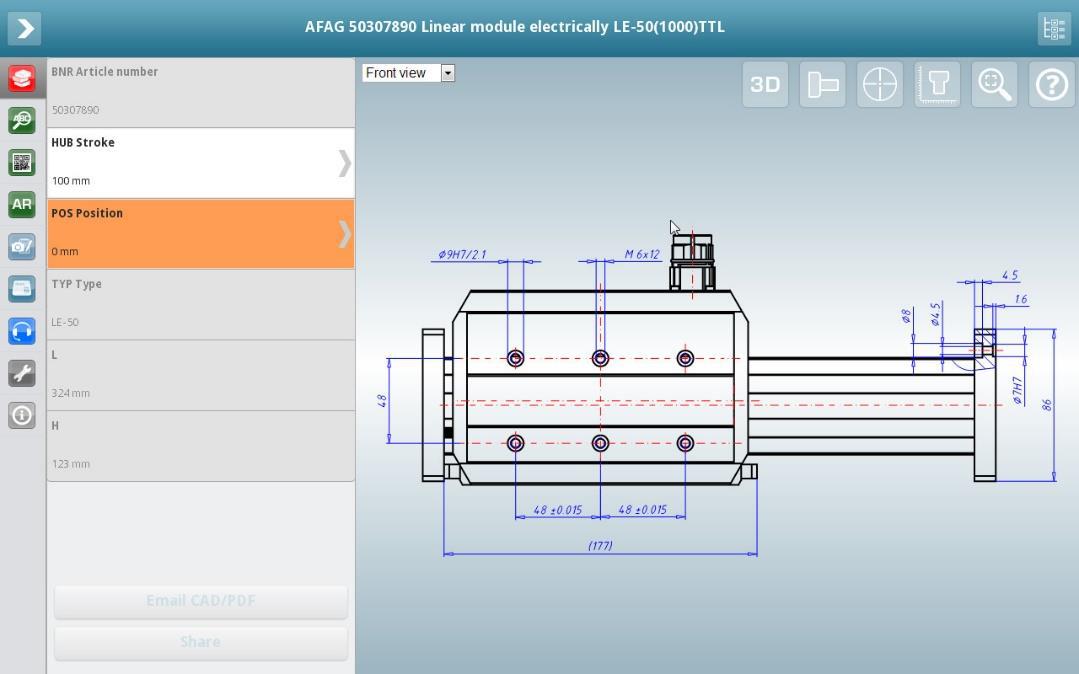Screen dimensions: 1079x674
Task: Click the zoom-to-fit magnifier icon
Action: coord(994,85)
